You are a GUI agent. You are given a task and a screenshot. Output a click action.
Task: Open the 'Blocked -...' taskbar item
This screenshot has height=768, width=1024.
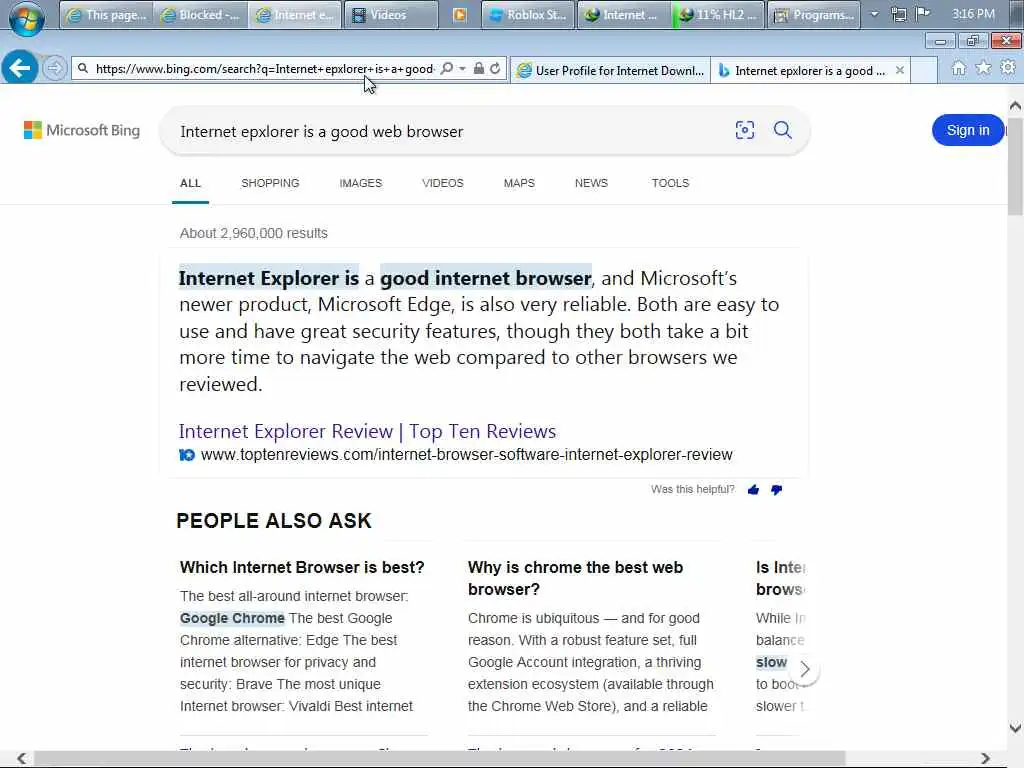coord(201,14)
